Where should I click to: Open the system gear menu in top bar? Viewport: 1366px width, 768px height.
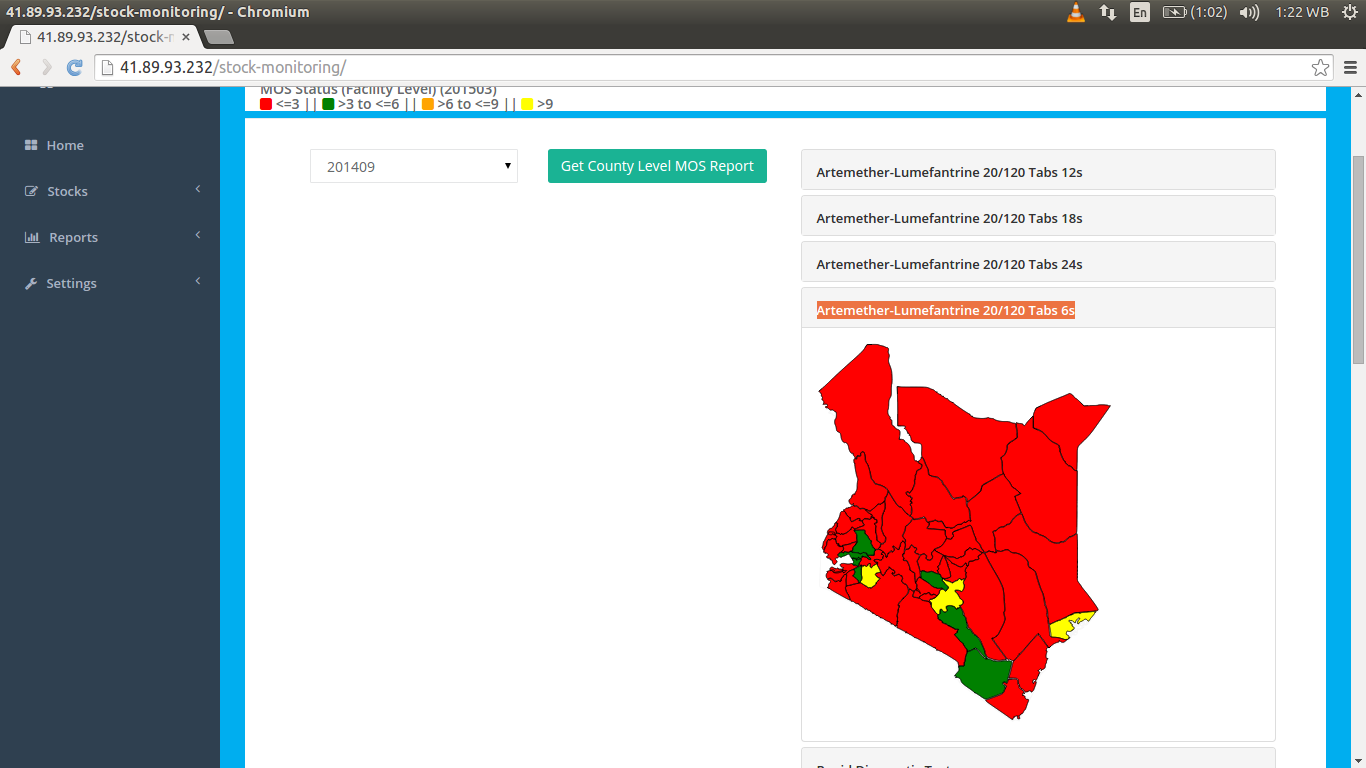pyautogui.click(x=1350, y=12)
